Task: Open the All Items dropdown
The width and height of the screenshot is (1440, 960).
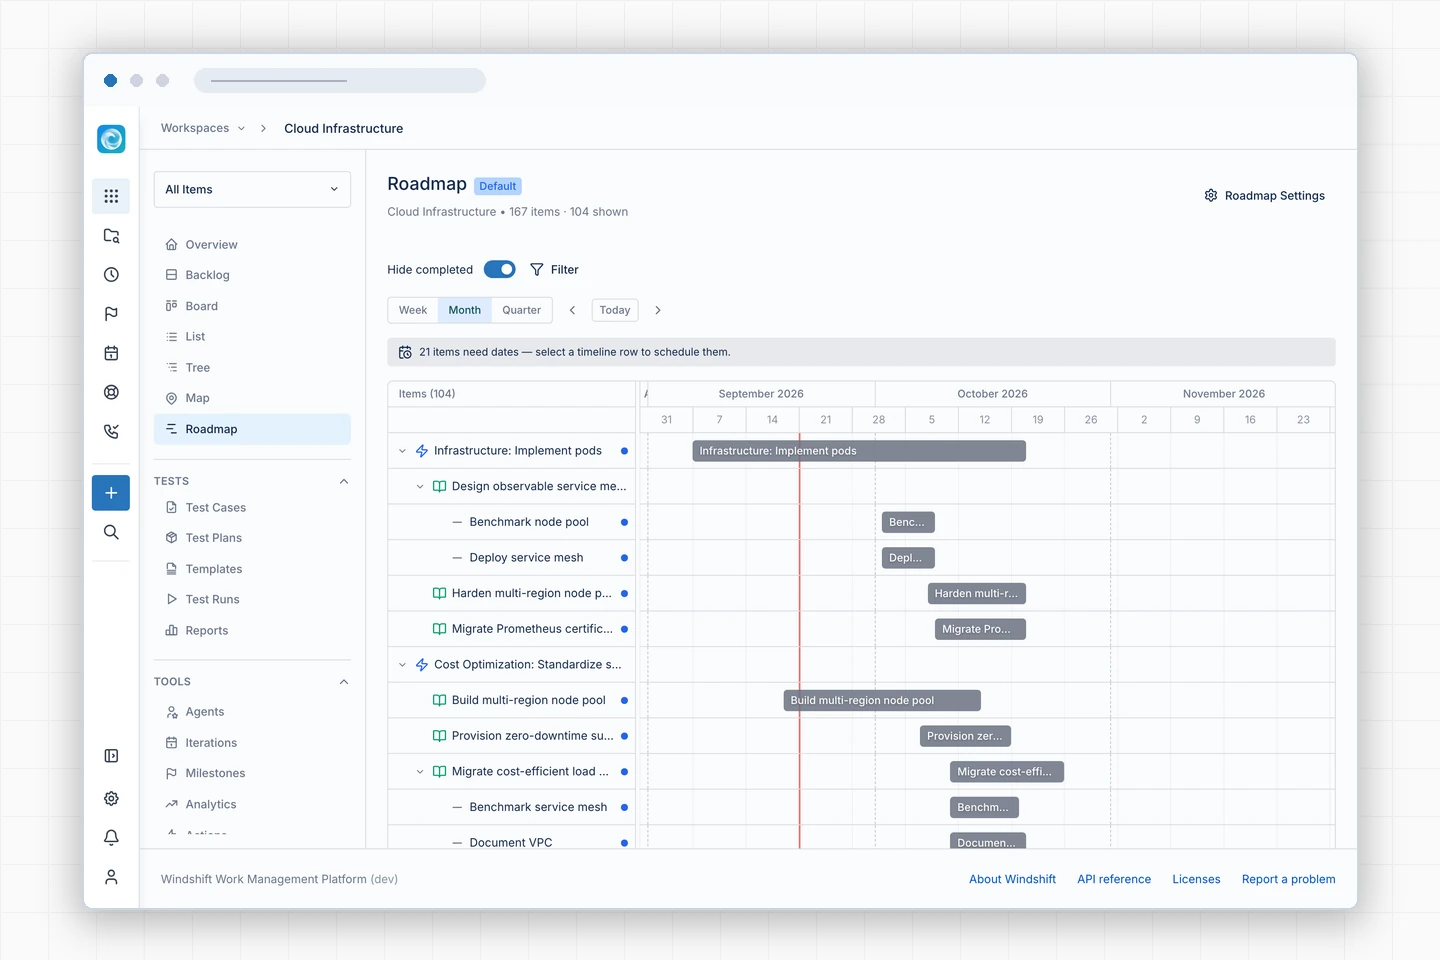Action: click(252, 190)
